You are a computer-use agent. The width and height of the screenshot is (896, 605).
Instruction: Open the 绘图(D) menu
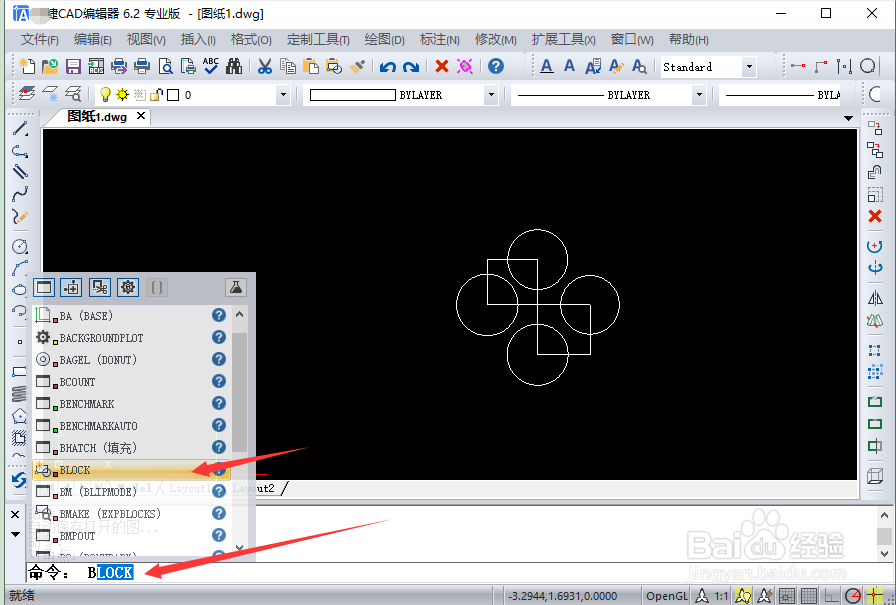click(385, 40)
